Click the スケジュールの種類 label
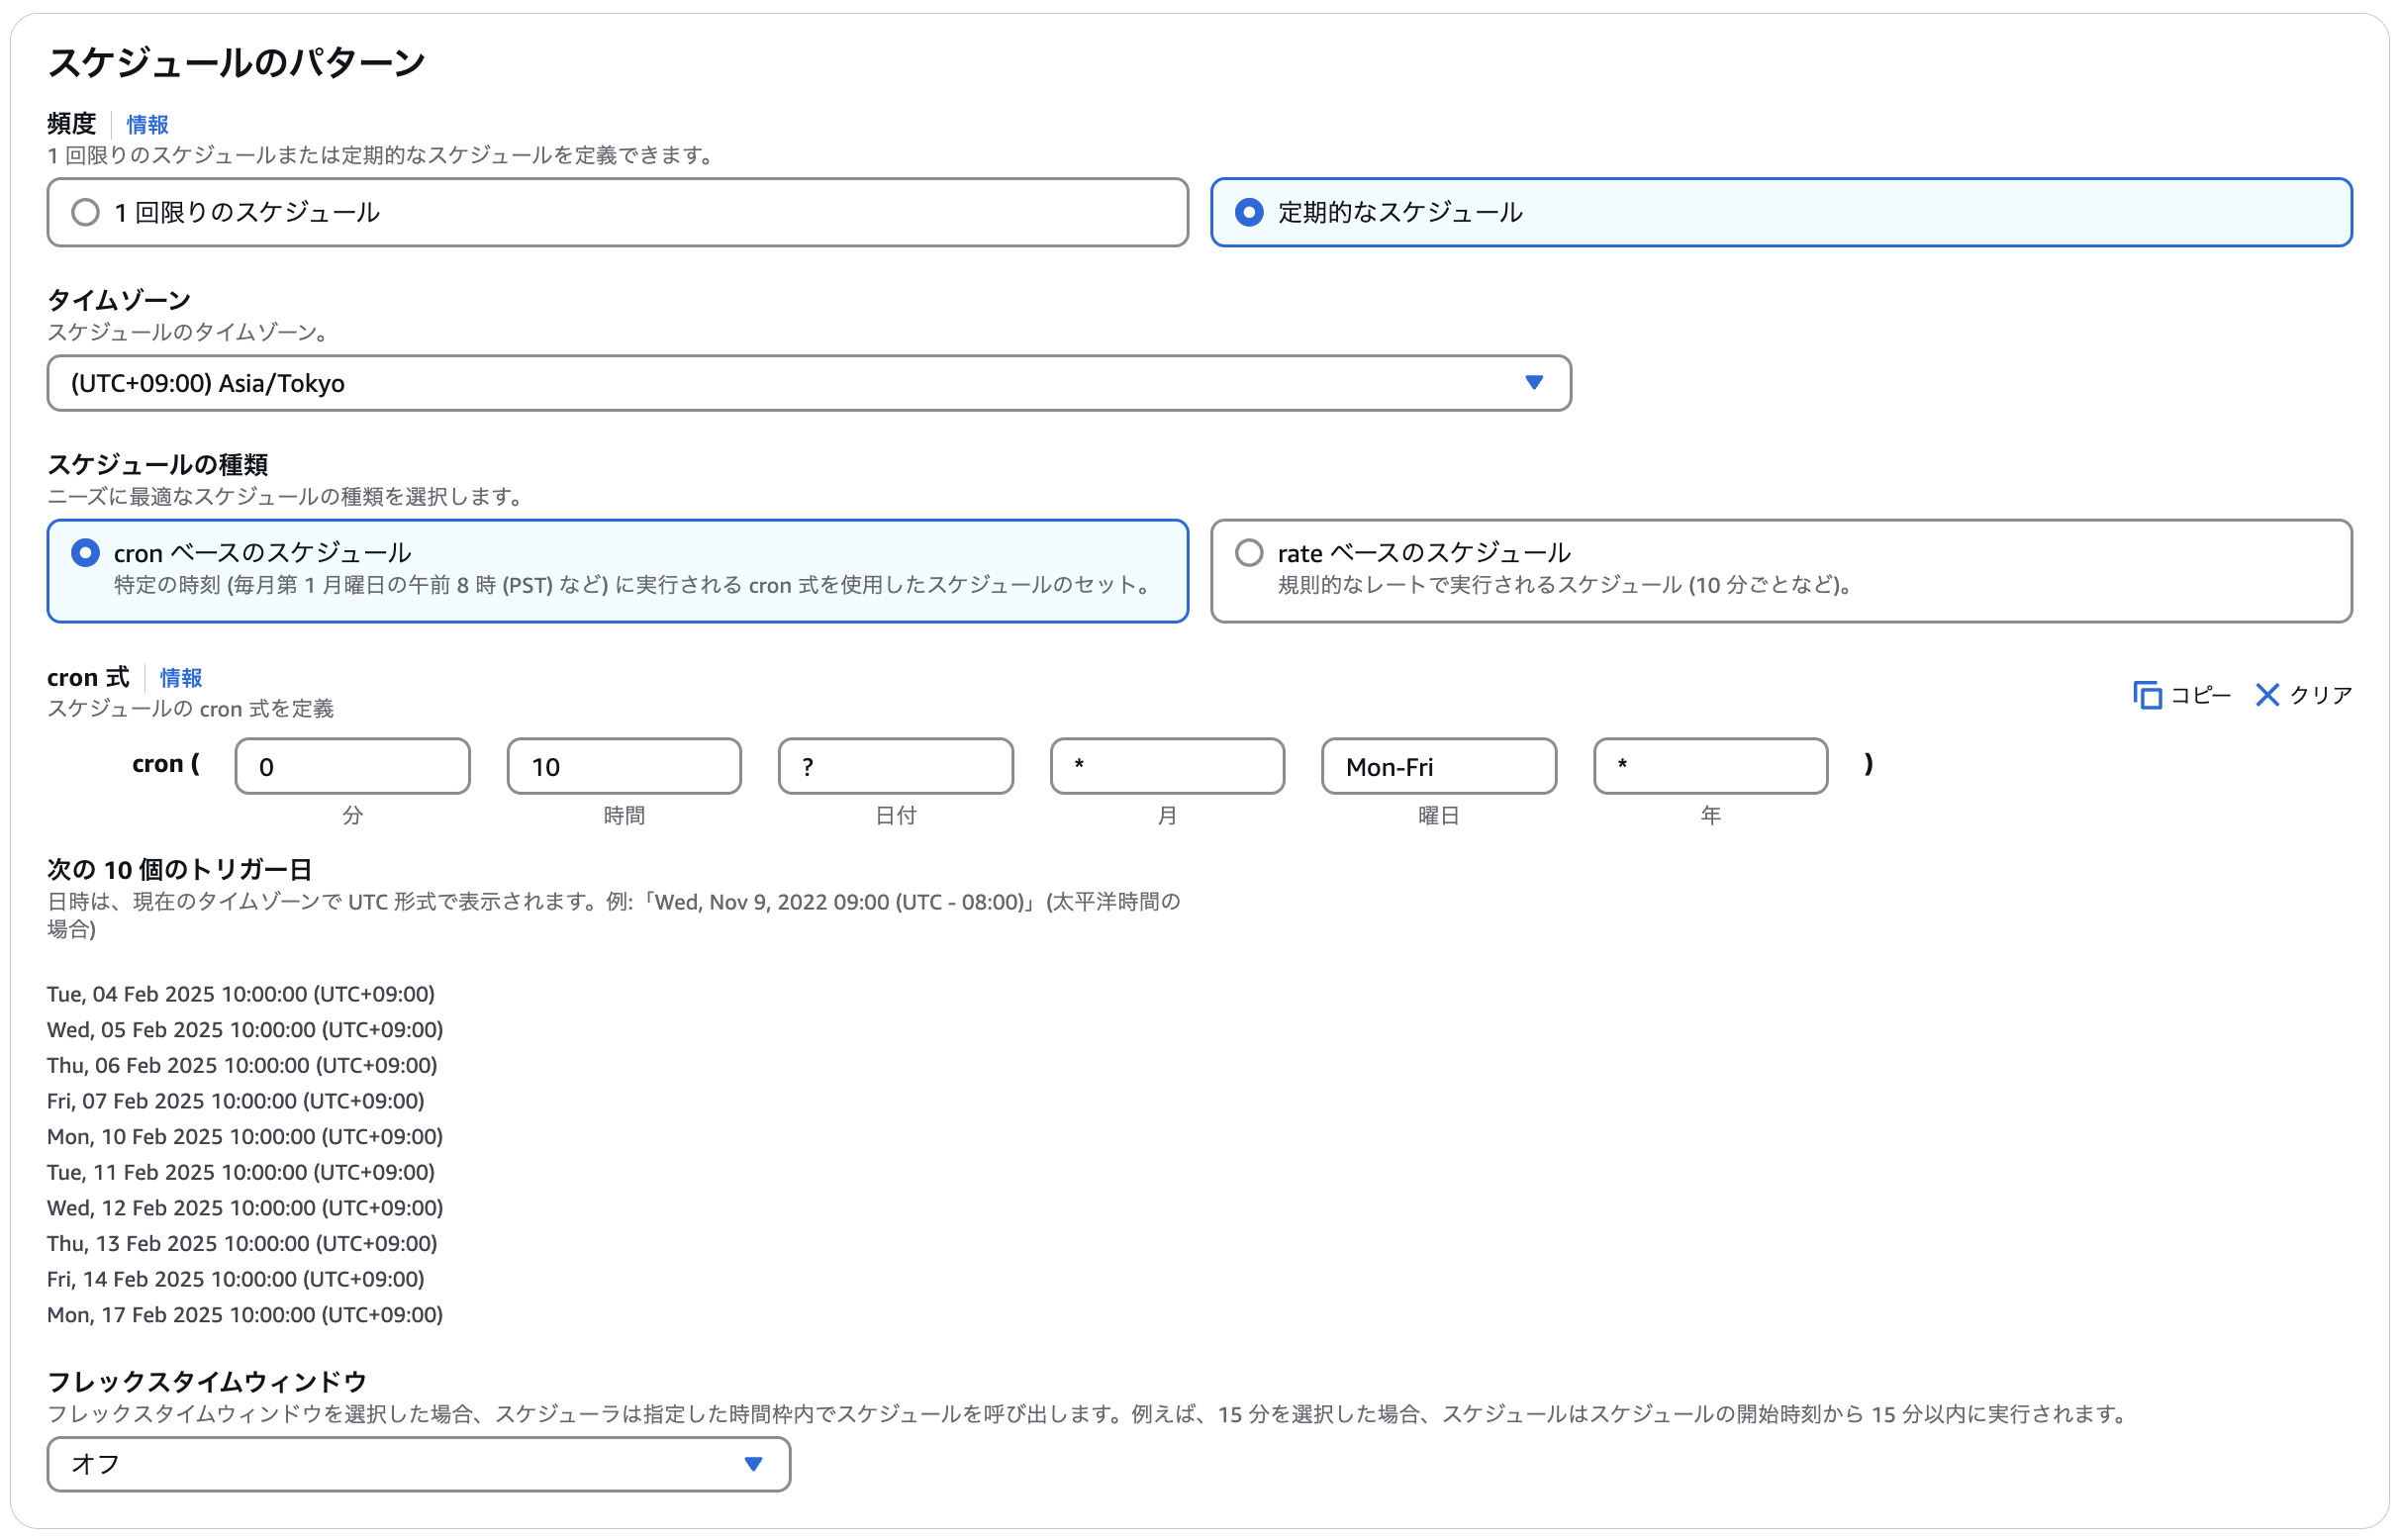The width and height of the screenshot is (2401, 1540). tap(157, 464)
